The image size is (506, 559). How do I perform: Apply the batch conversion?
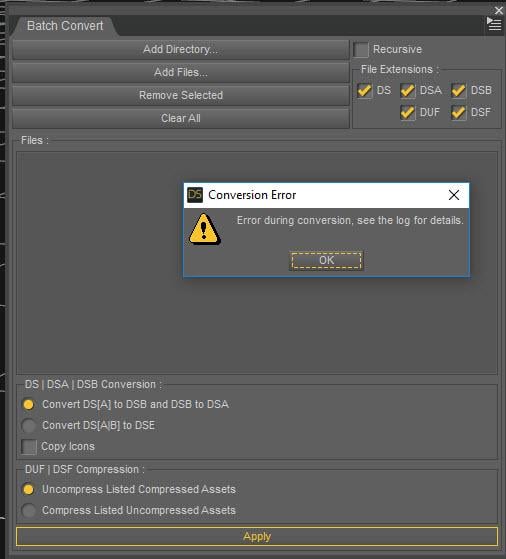(x=257, y=537)
